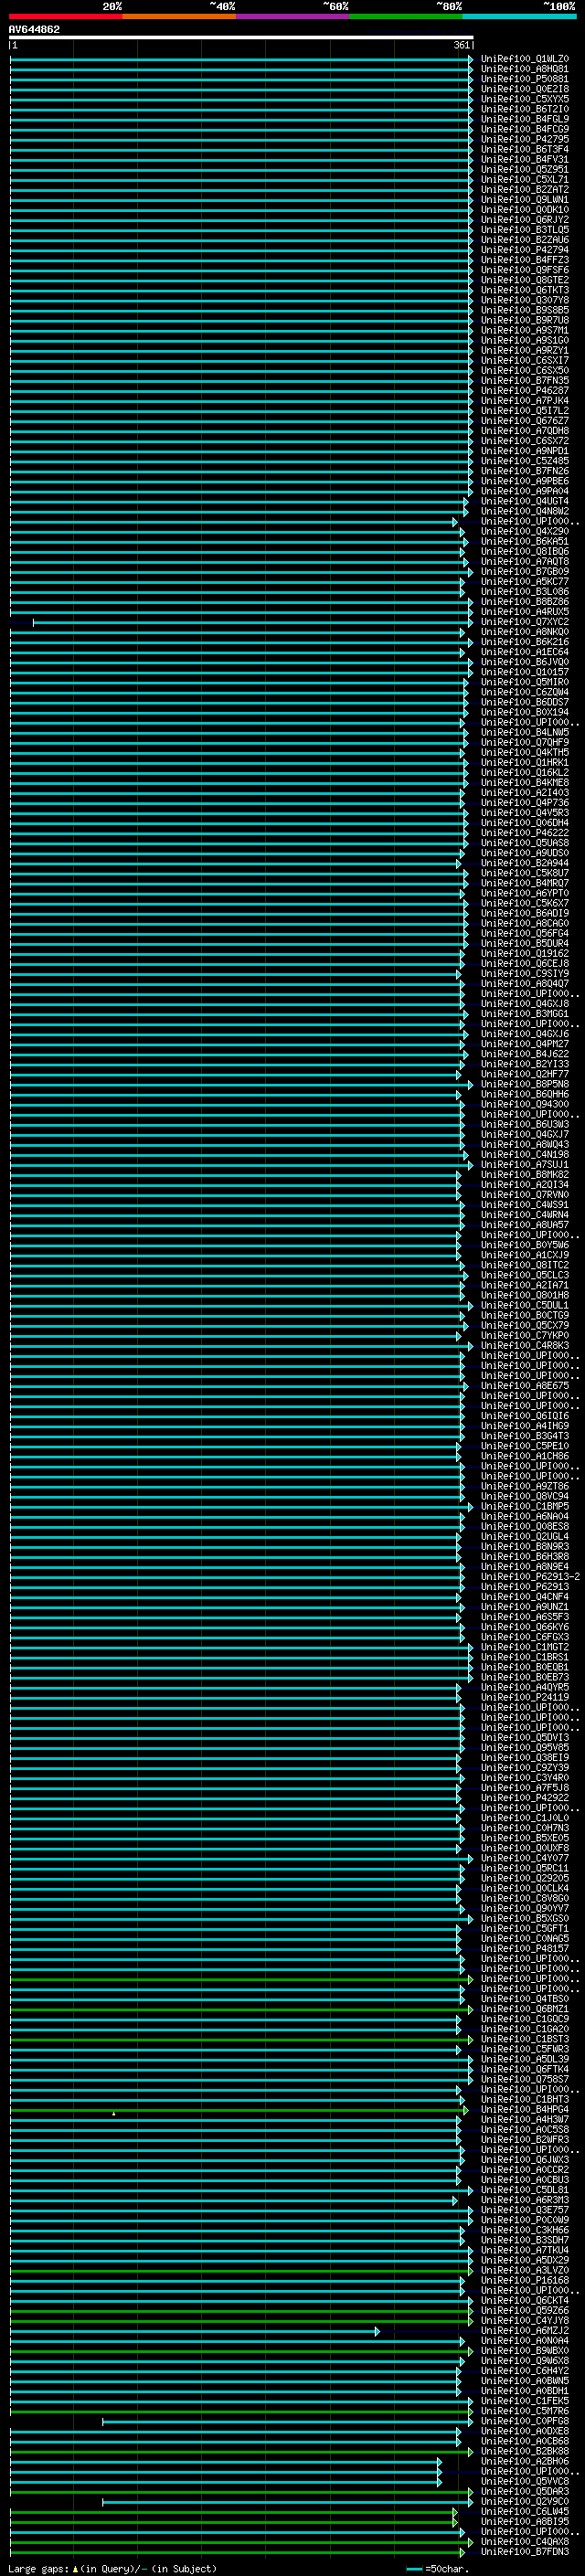Select the query sequence label AV644862
The width and height of the screenshot is (585, 2576).
pos(34,30)
